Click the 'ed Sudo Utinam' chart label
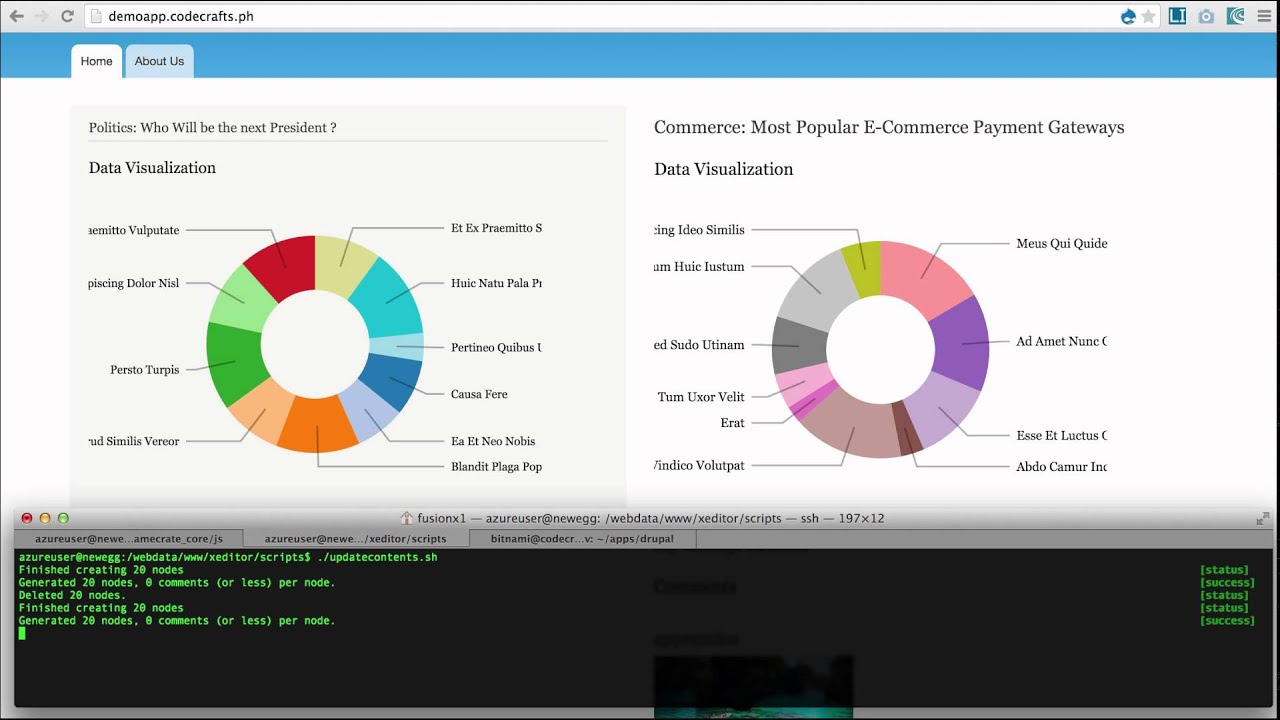The height and width of the screenshot is (720, 1280). pyautogui.click(x=699, y=345)
